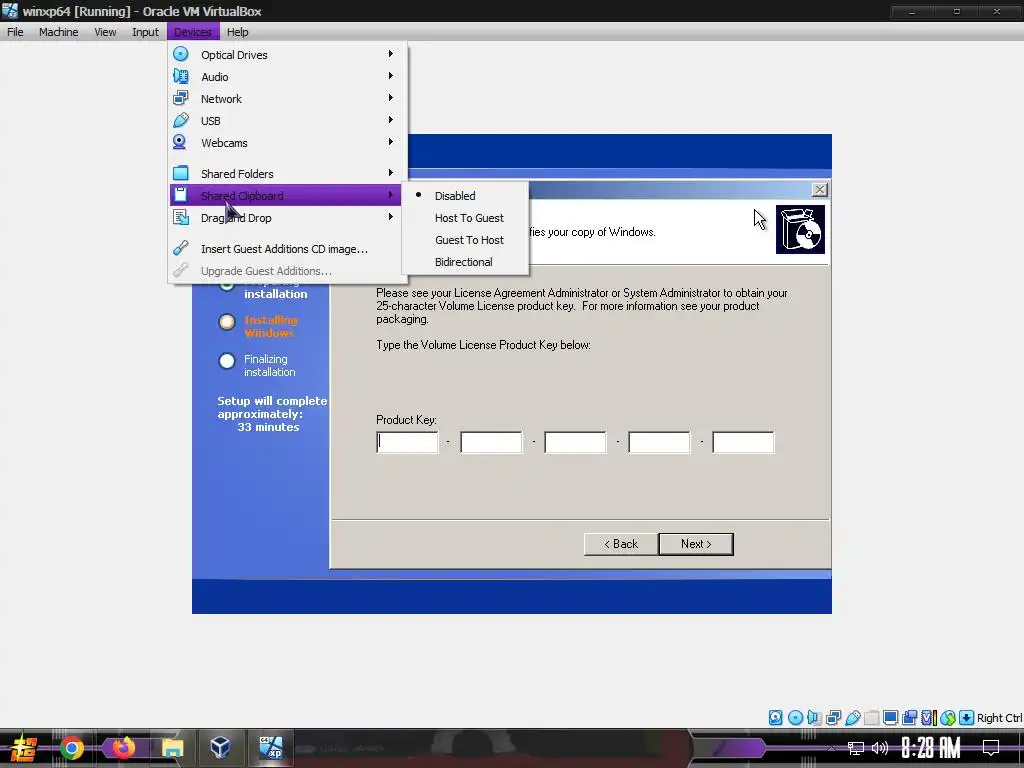1024x768 pixels.
Task: Open the File menu
Action: tap(15, 32)
